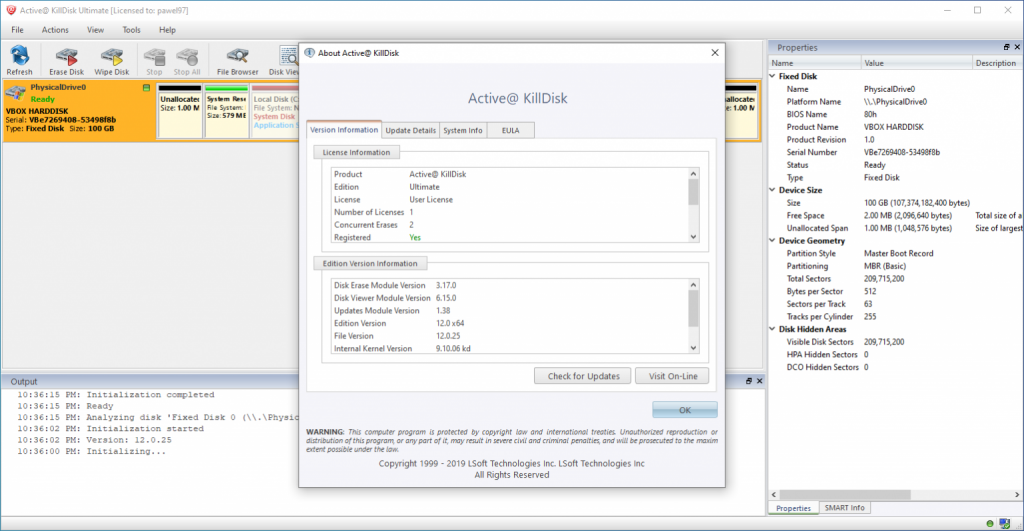This screenshot has width=1024, height=531.
Task: Select the HPA Hidden Sectors row
Action: [x=895, y=355]
